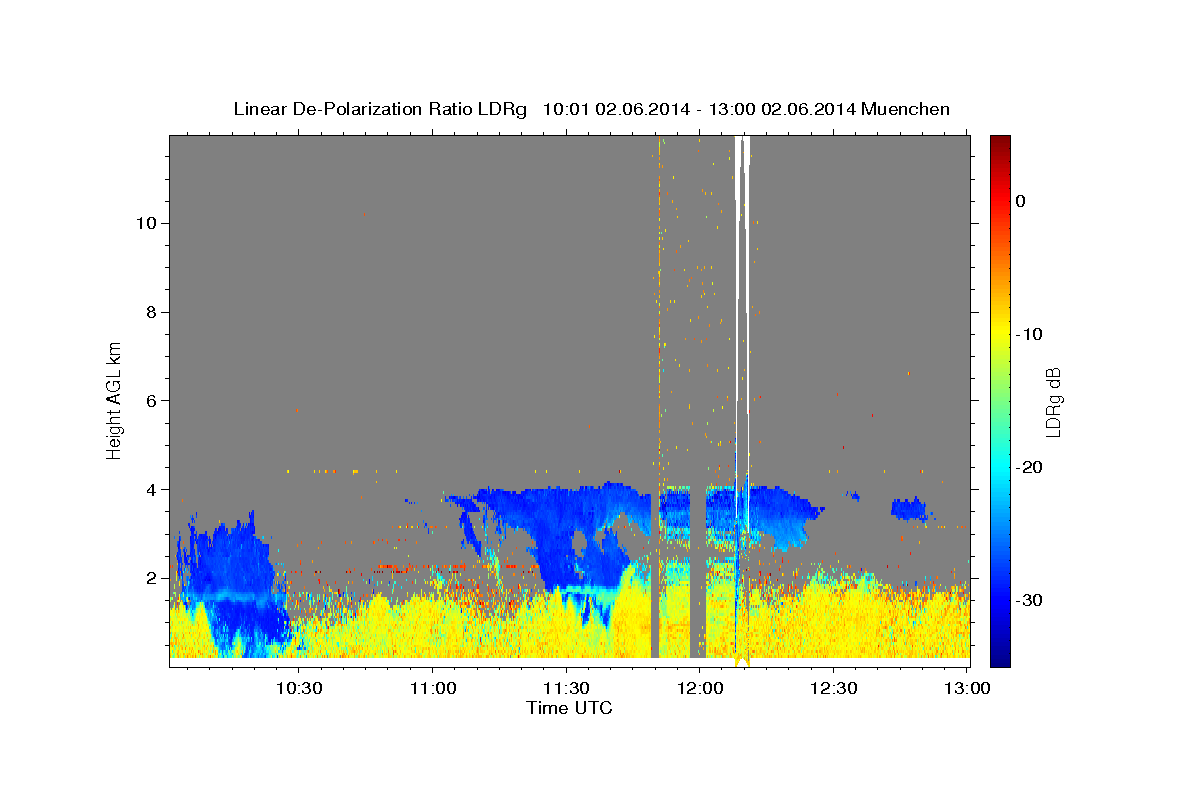Click the 'Time UTC' x-axis label
Viewport: 1200px width, 800px height.
(569, 708)
